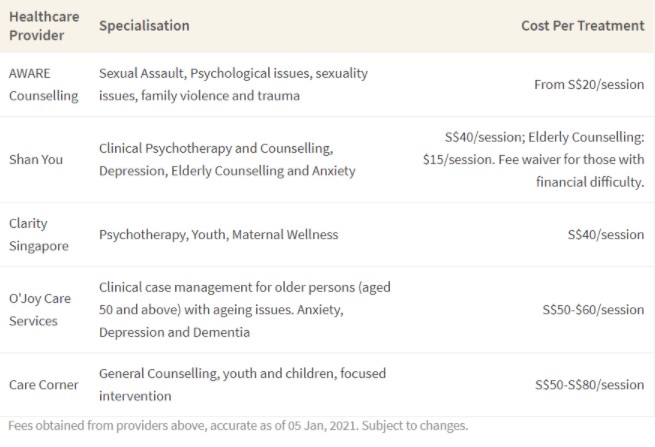
Task: Click the S$50-S$80/session price
Action: tap(589, 385)
